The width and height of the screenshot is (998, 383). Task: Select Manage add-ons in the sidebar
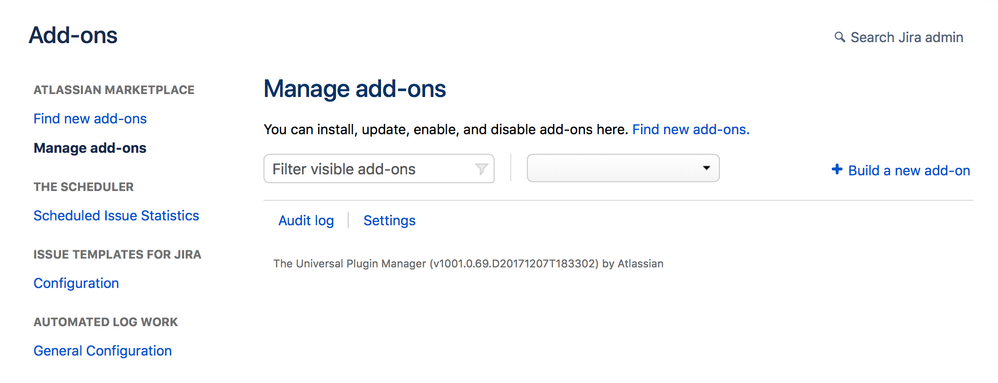(90, 148)
